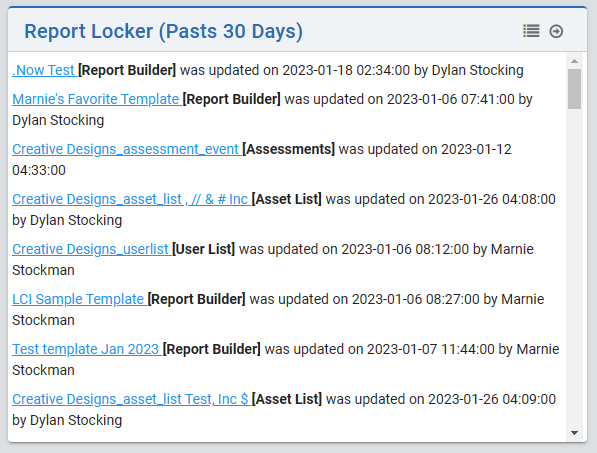This screenshot has width=597, height=453.
Task: Click the 2023-01-18 02:34:00 timestamp text
Action: (346, 70)
